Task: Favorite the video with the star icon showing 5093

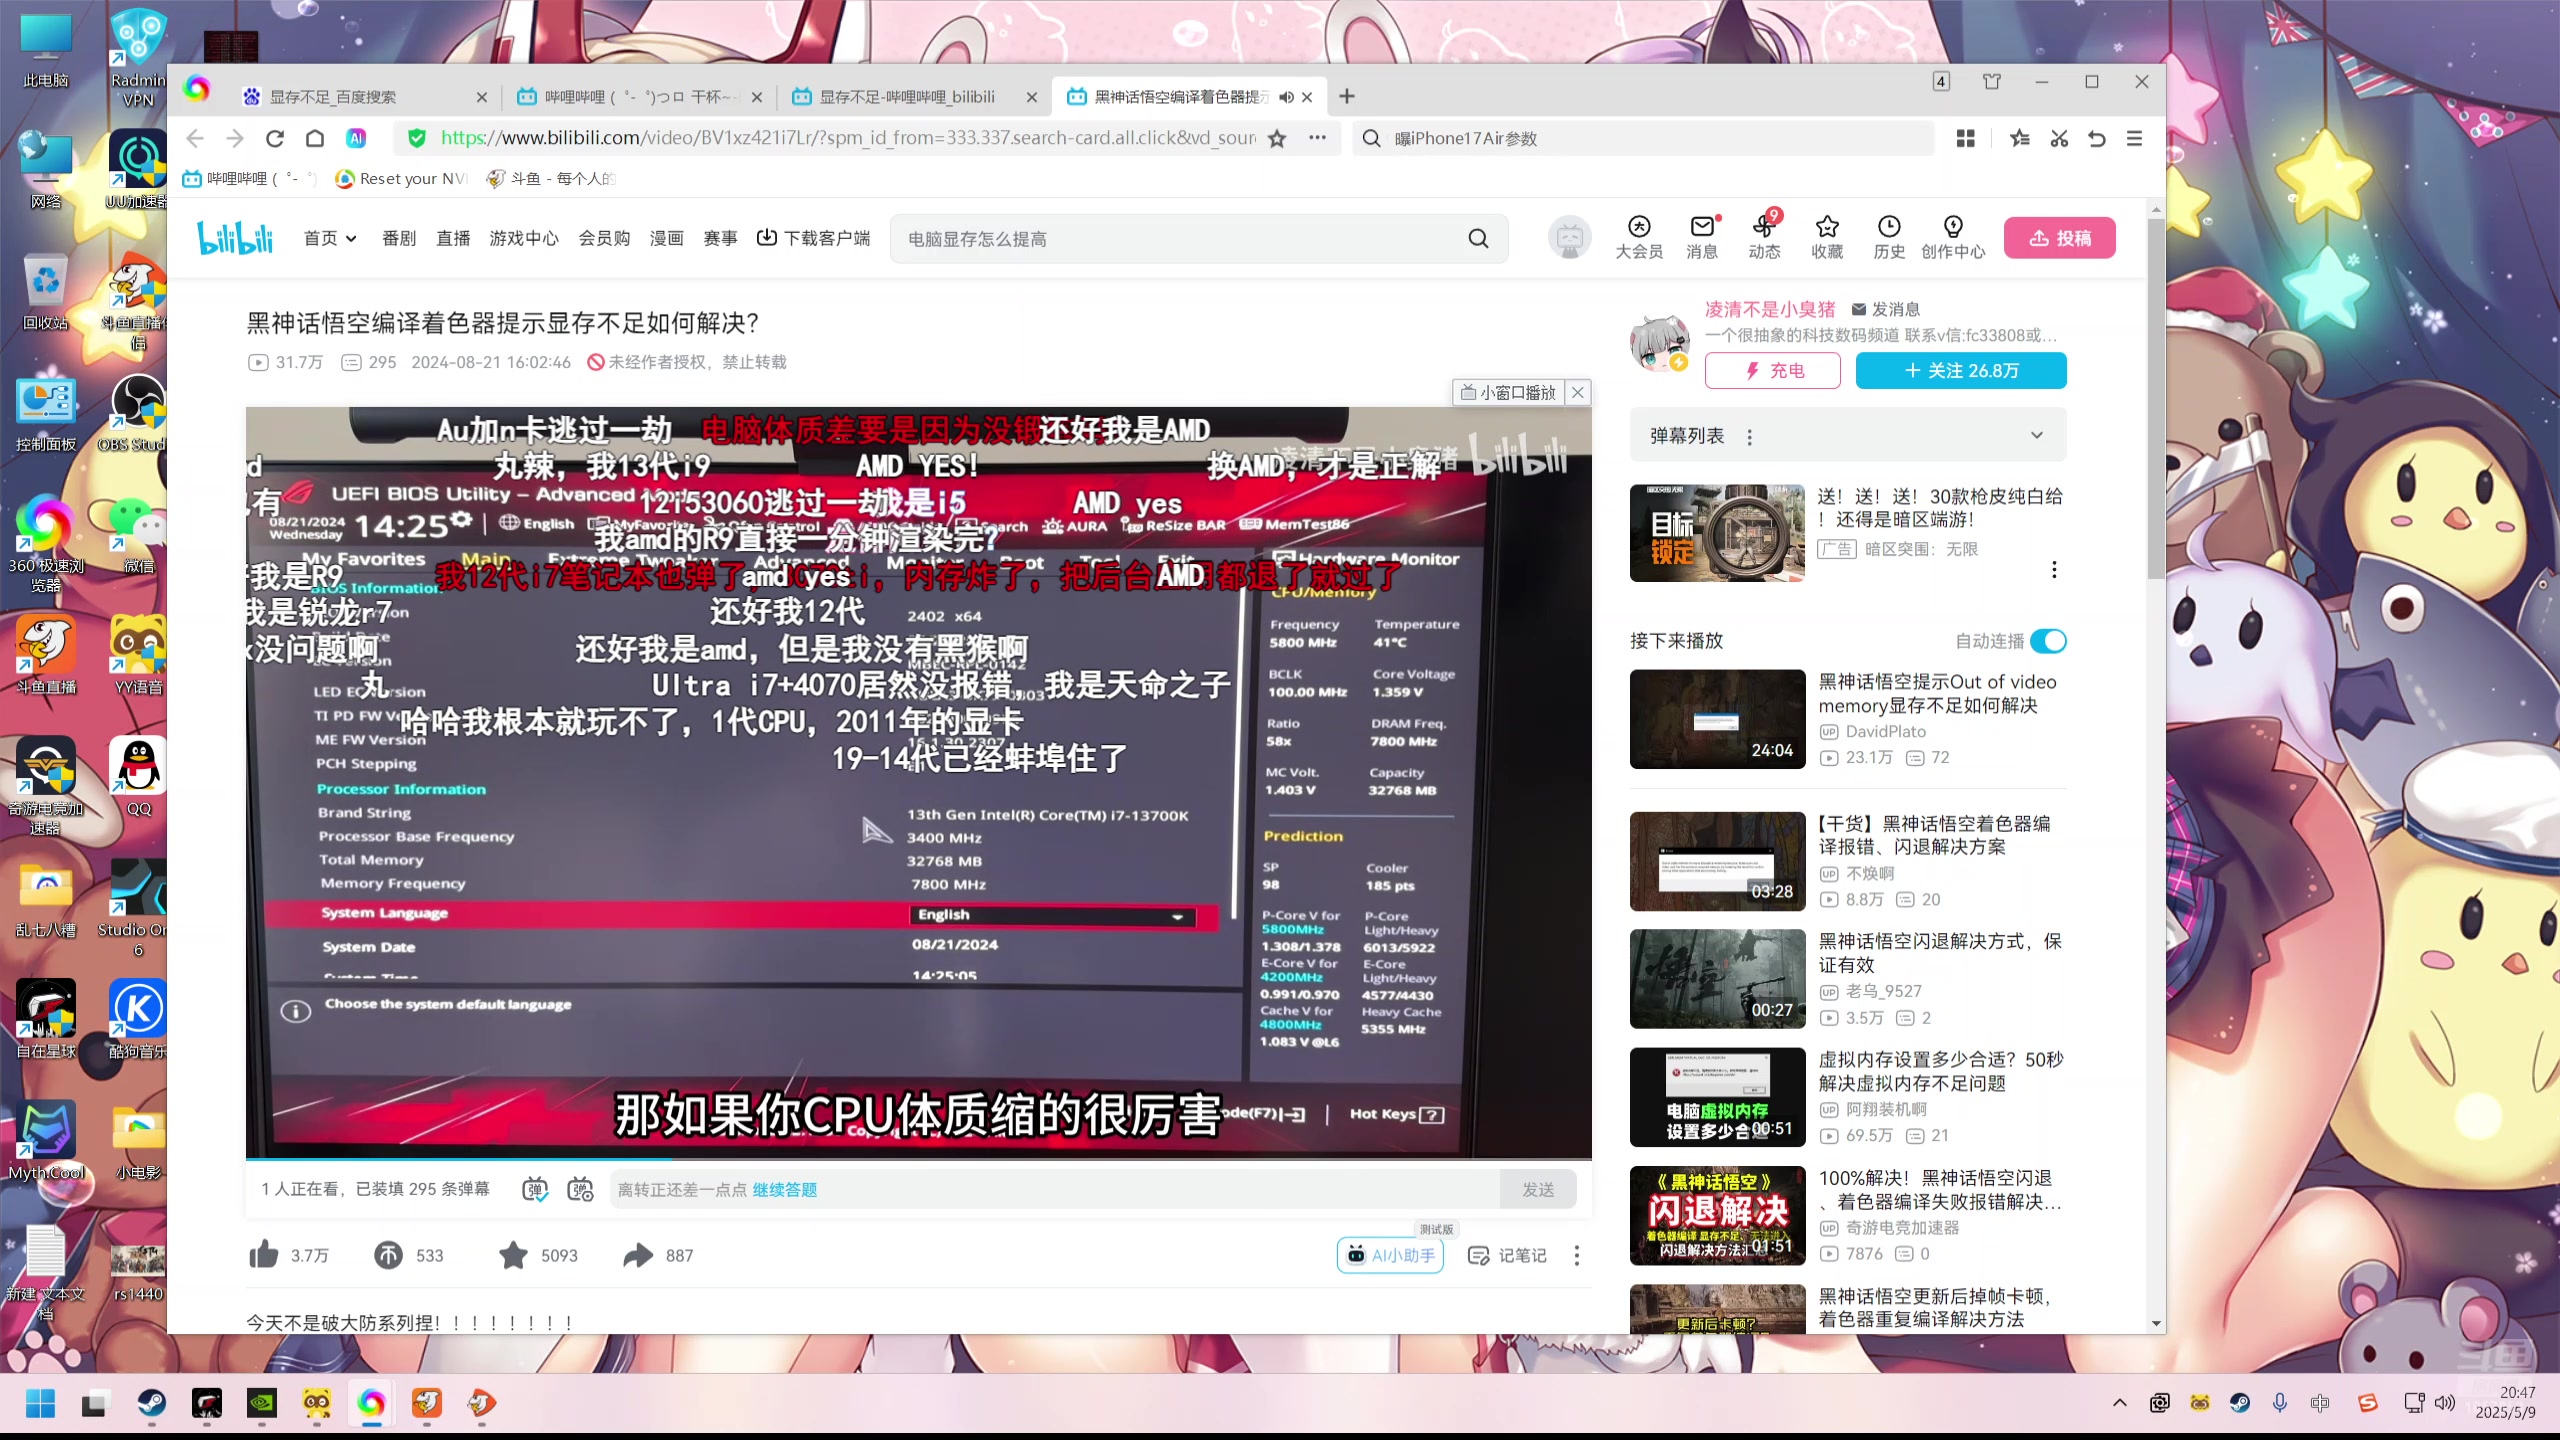Action: (513, 1254)
